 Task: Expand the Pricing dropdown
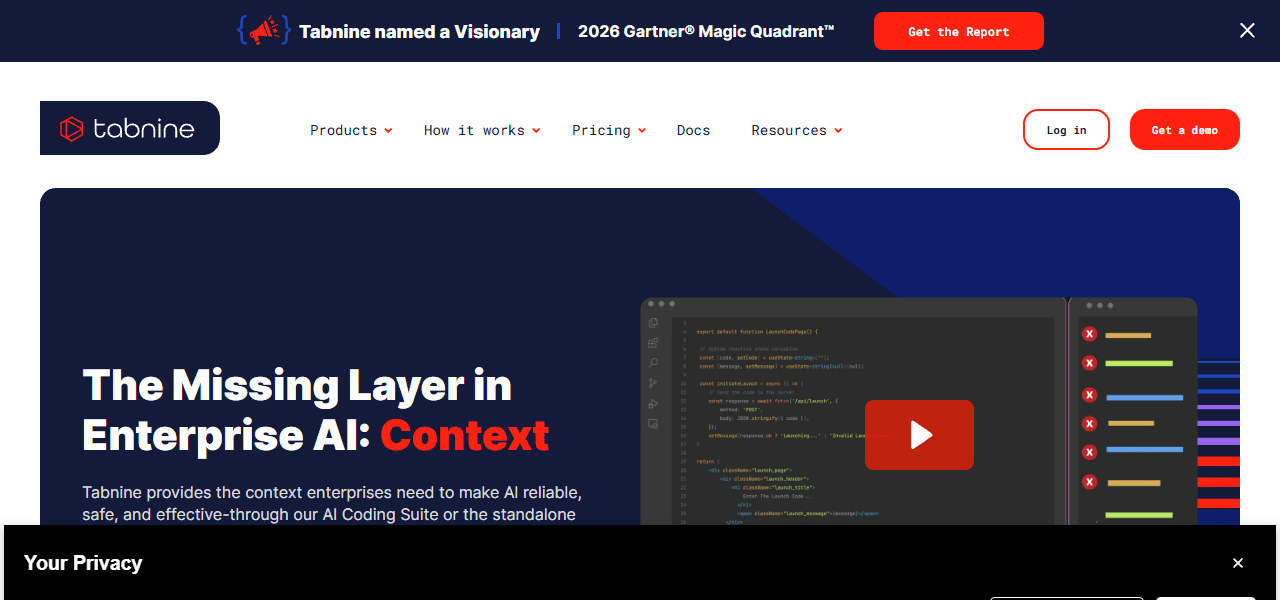[609, 130]
